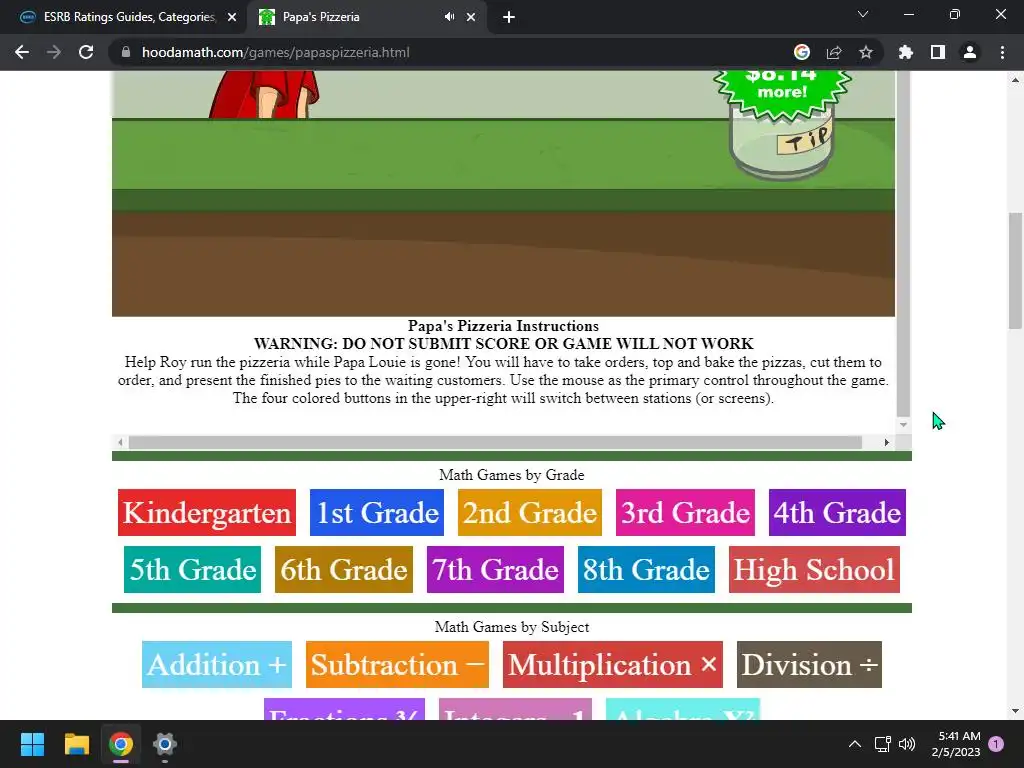Click the page scrollbar down arrow
The height and width of the screenshot is (768, 1024).
click(x=1016, y=711)
